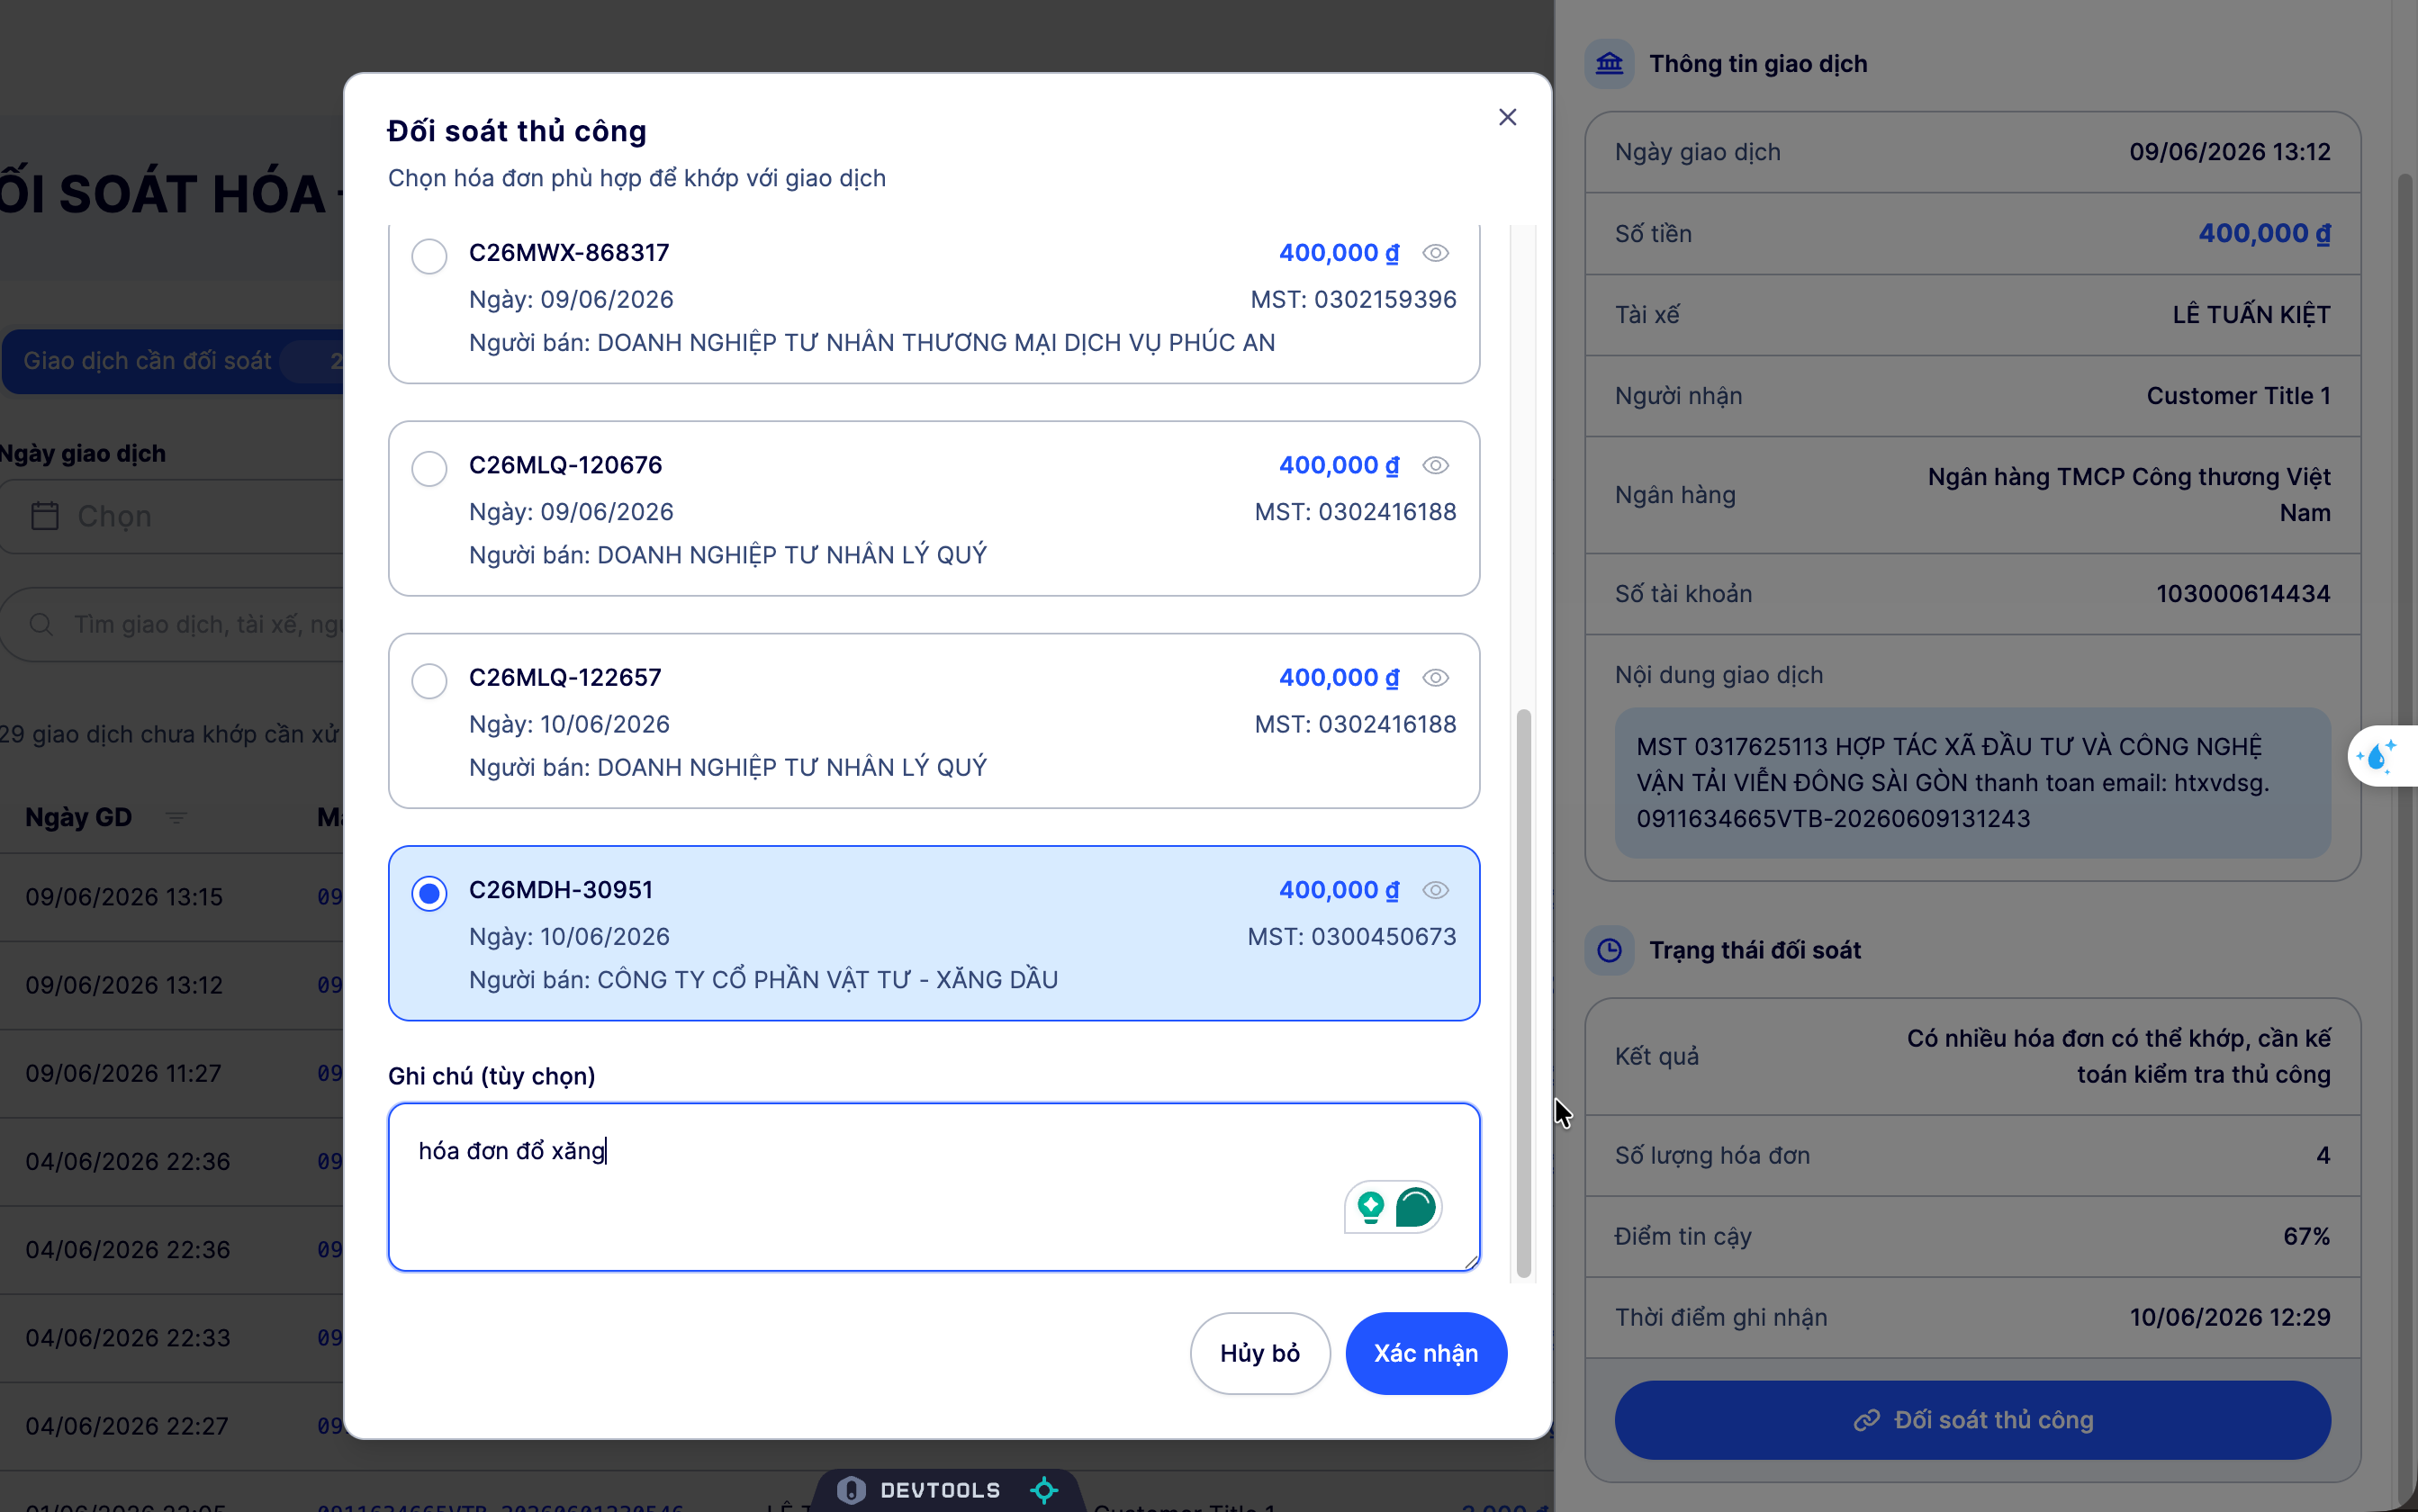Preview invoice C26MWX-868317 with eye icon
The width and height of the screenshot is (2418, 1512).
(x=1435, y=253)
